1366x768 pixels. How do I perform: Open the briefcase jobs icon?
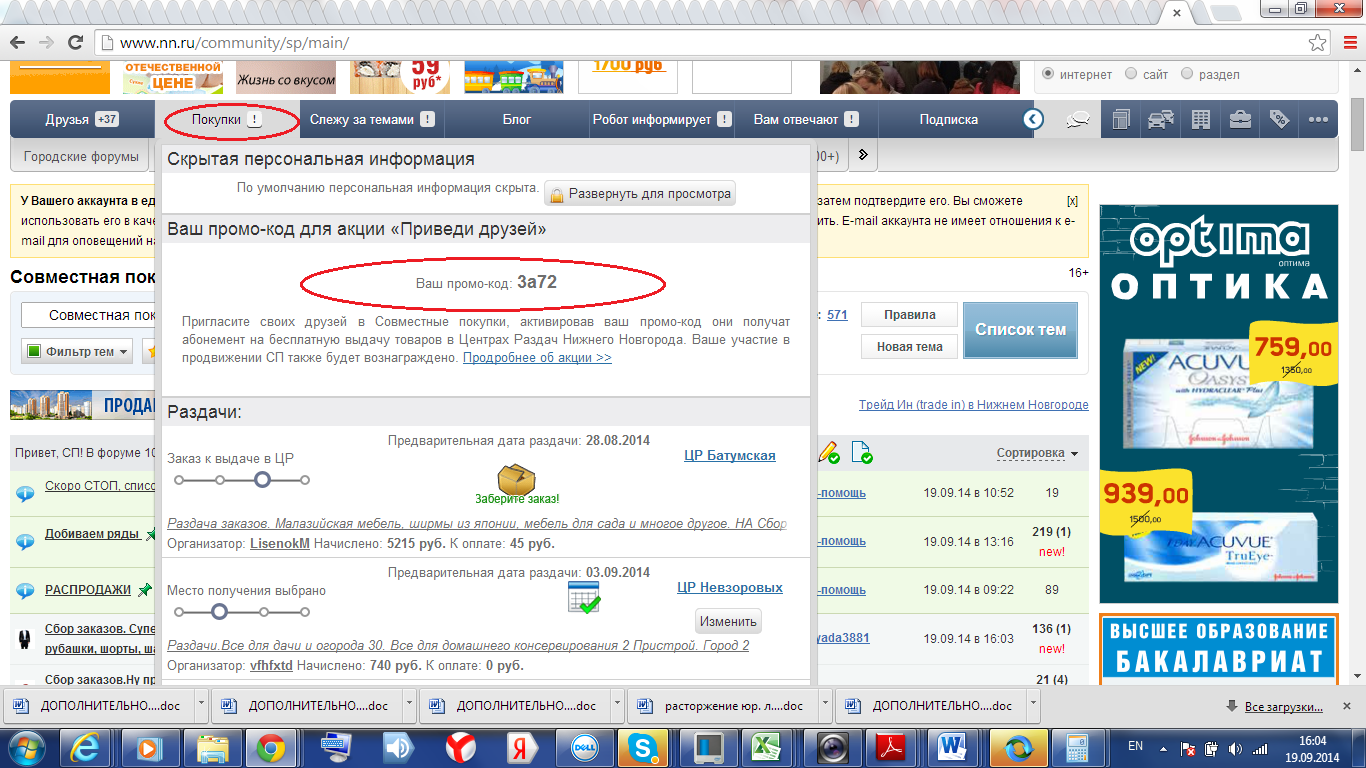[x=1240, y=120]
